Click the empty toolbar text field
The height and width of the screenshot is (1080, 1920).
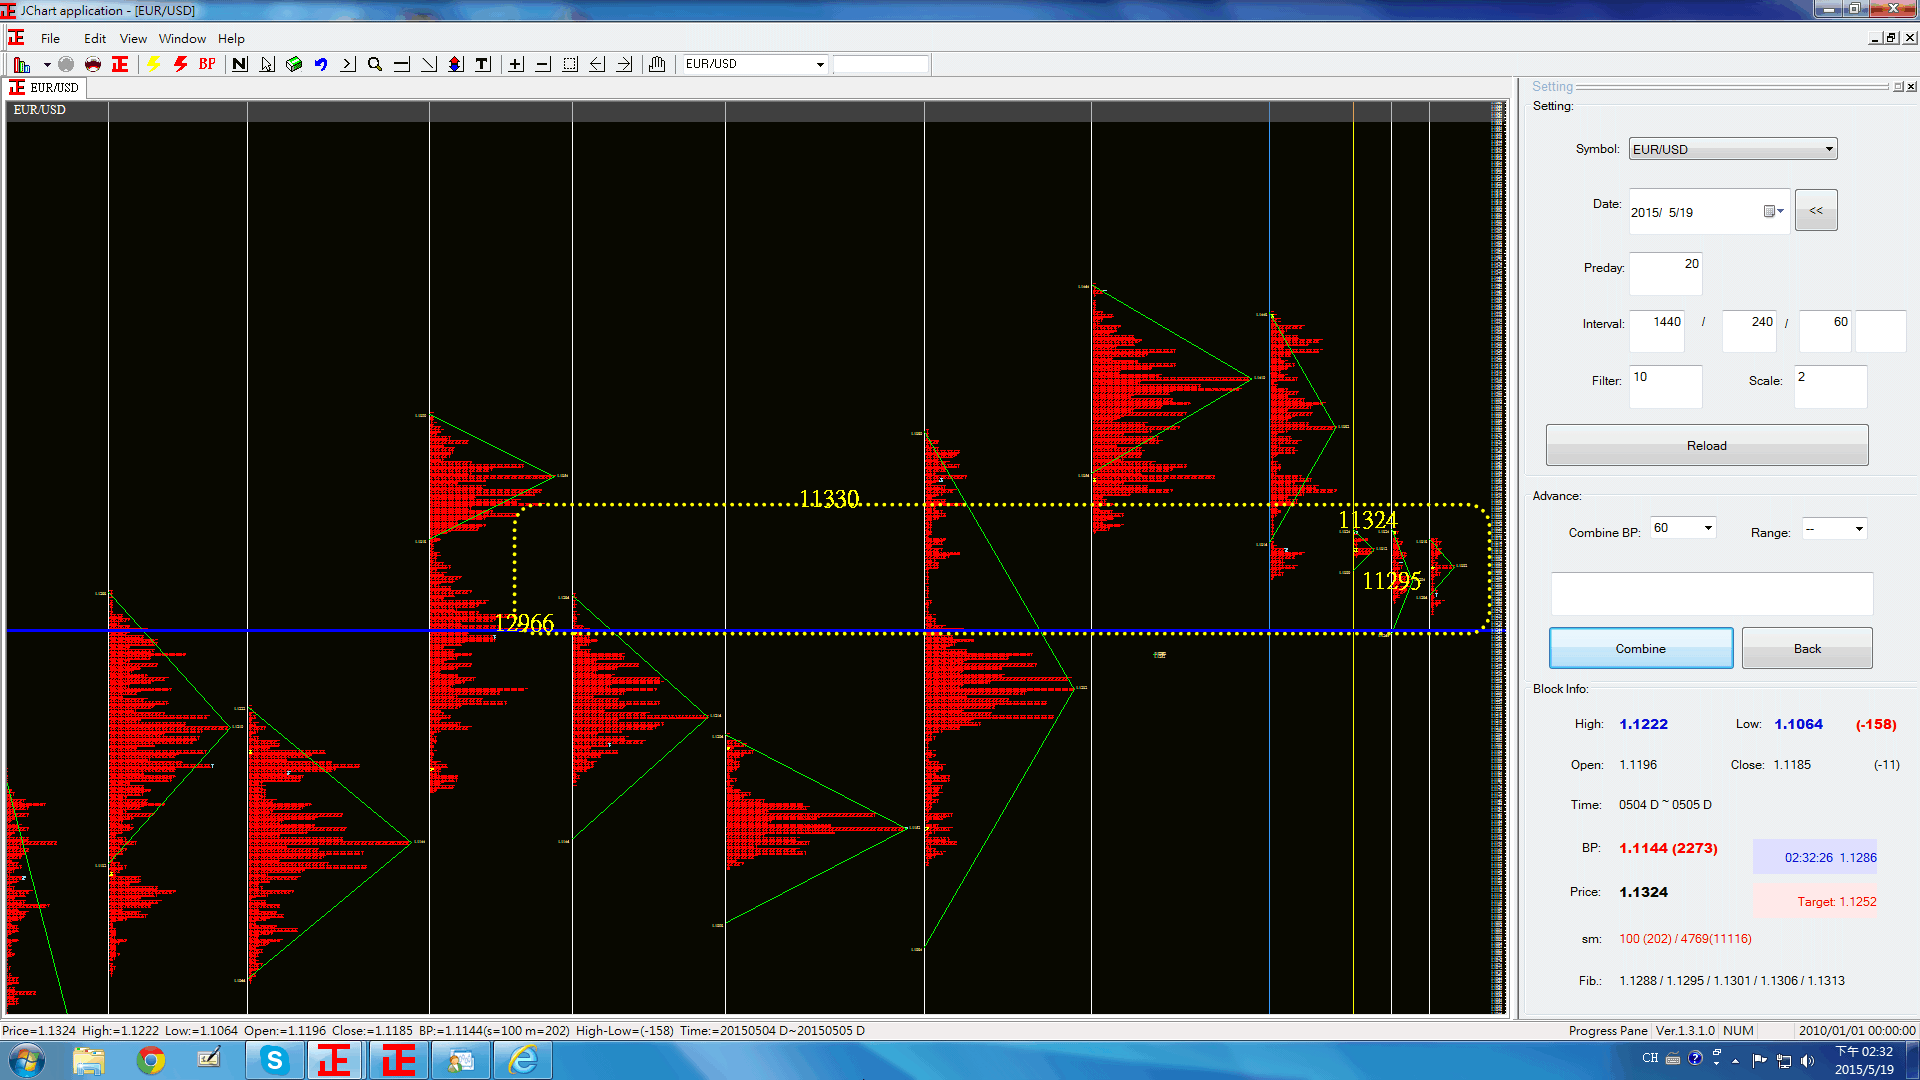(881, 64)
